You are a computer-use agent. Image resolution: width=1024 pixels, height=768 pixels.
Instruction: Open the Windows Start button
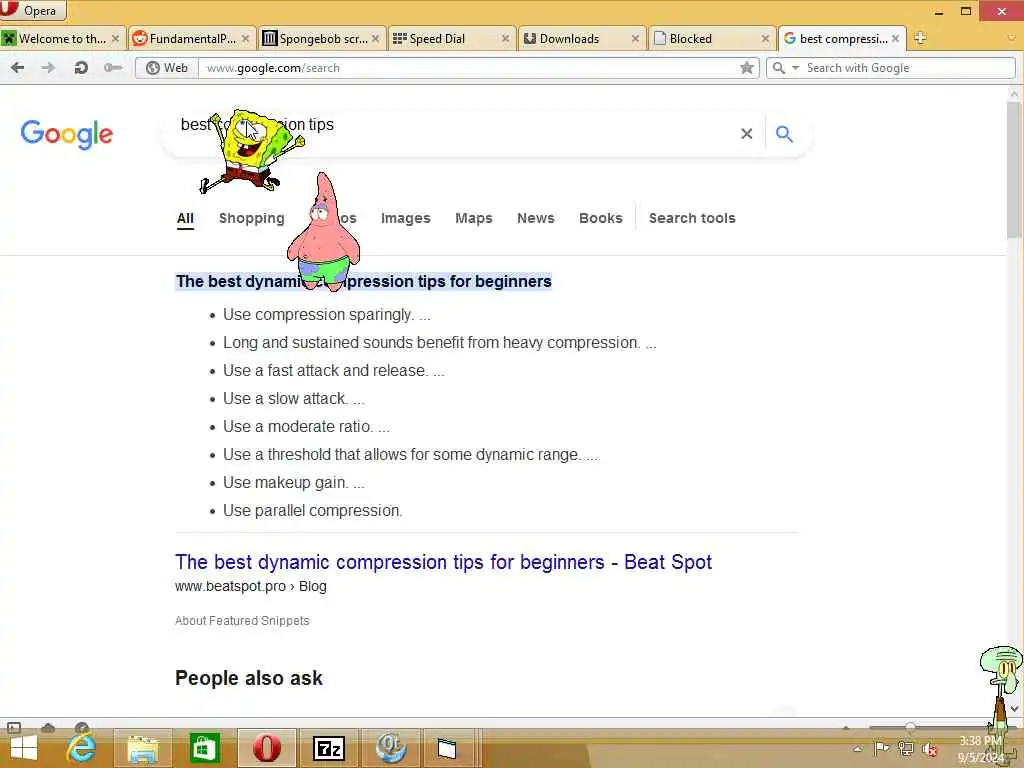24,749
